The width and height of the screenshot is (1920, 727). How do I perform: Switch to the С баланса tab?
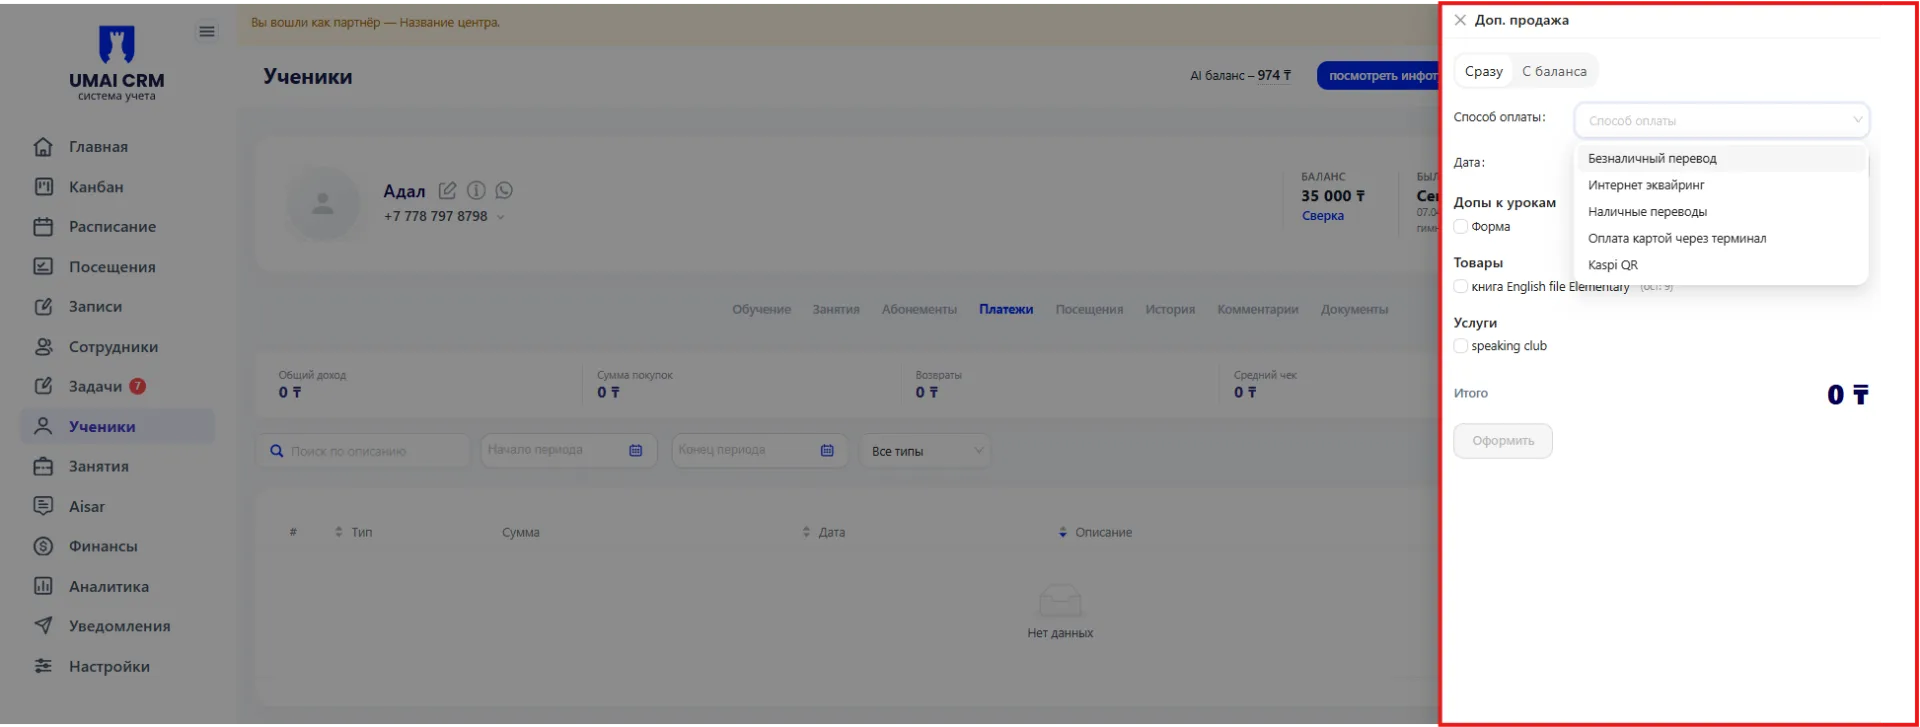coord(1554,71)
